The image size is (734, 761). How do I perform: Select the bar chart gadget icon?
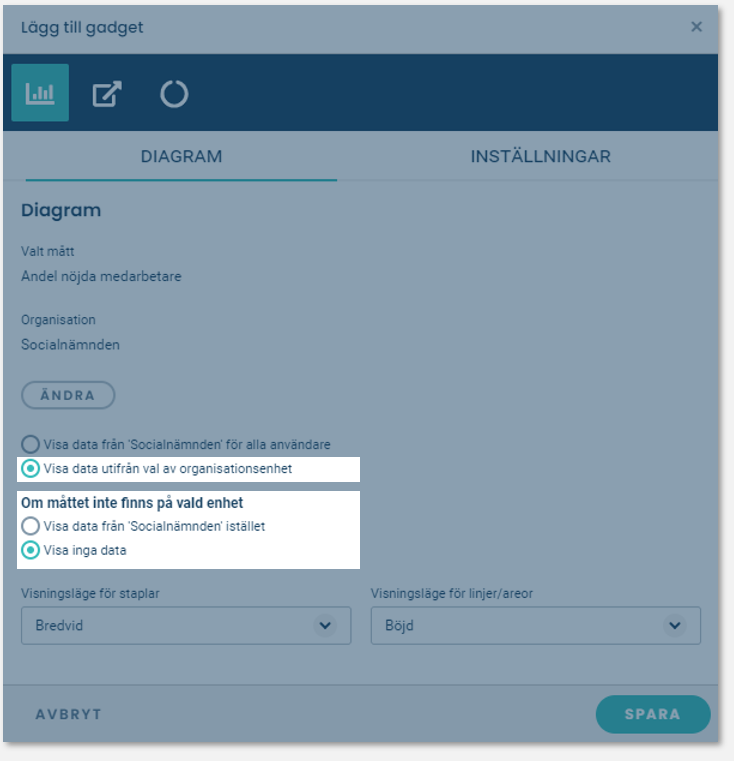pos(40,93)
